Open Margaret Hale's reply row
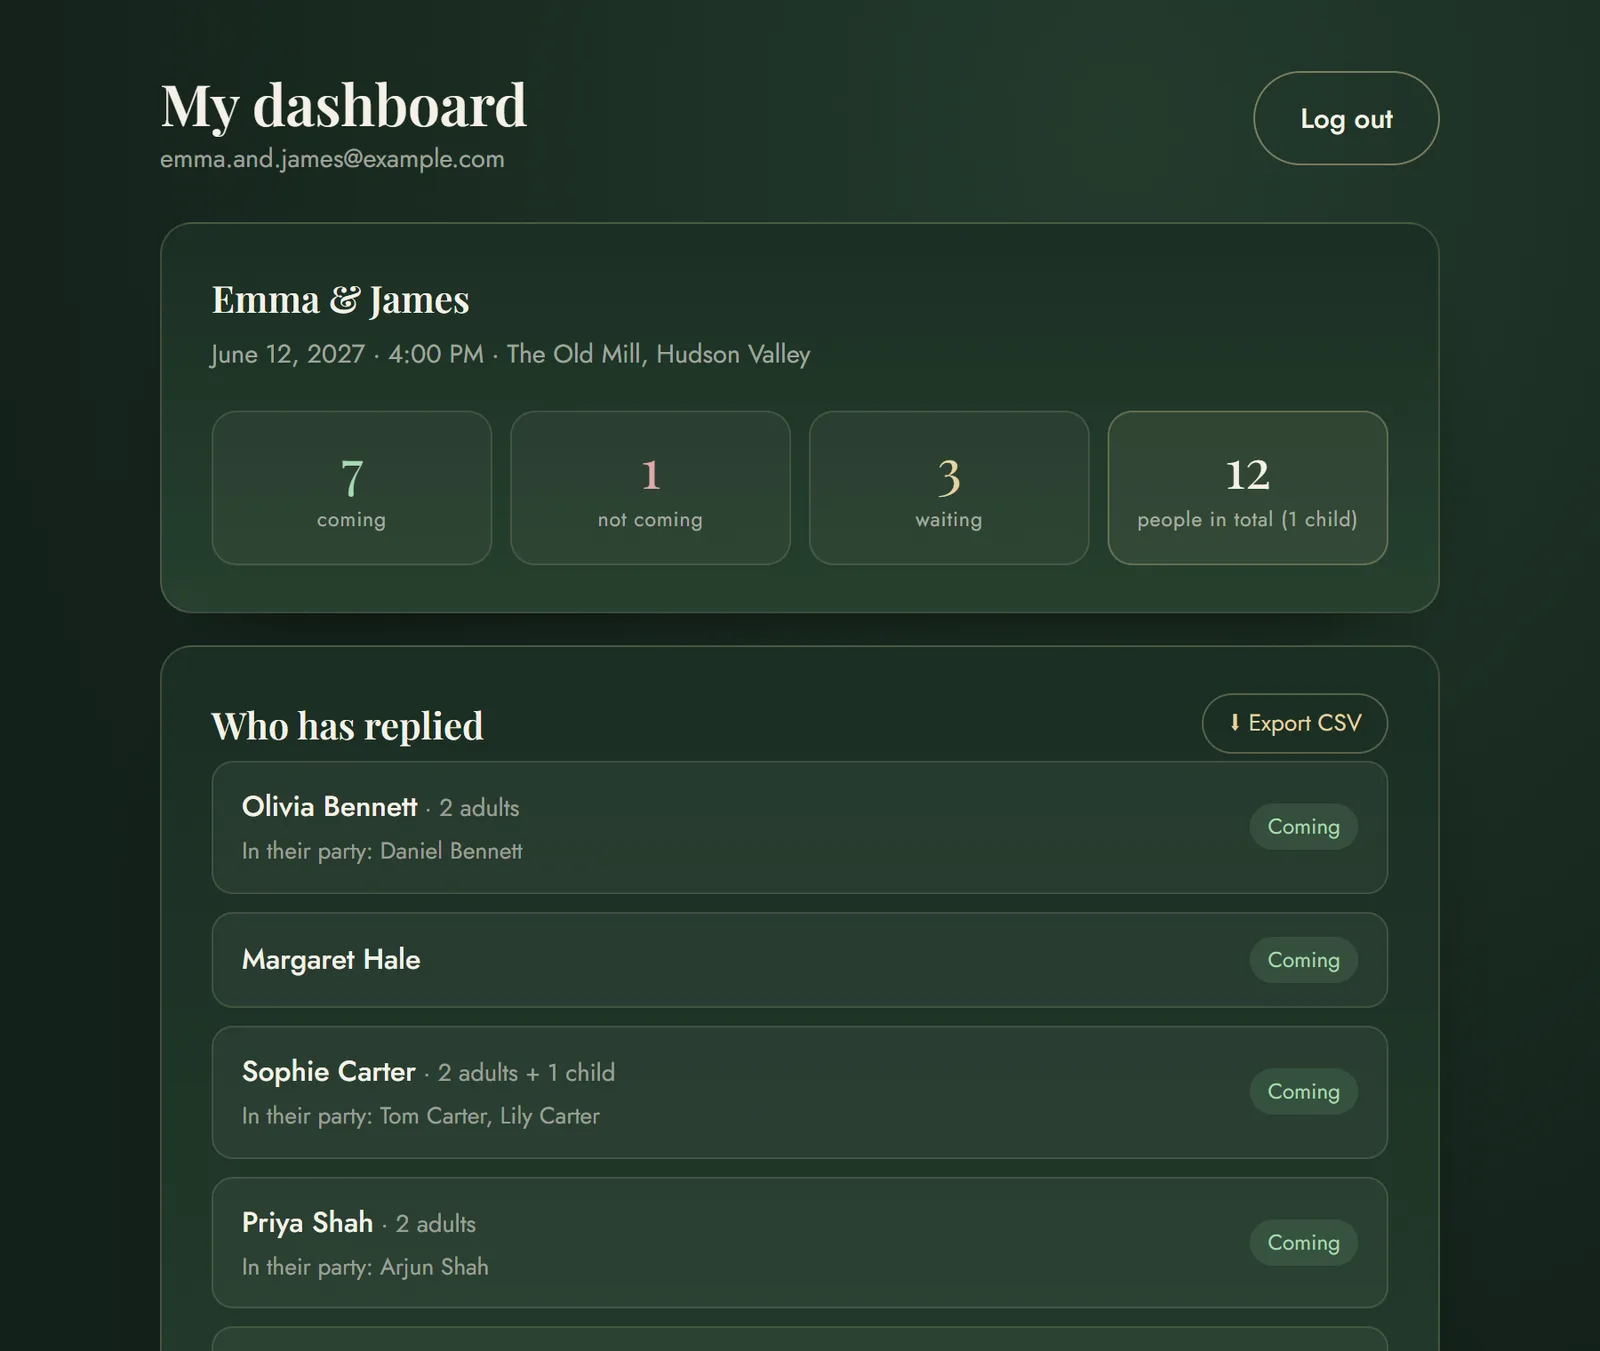Image resolution: width=1600 pixels, height=1351 pixels. (800, 960)
